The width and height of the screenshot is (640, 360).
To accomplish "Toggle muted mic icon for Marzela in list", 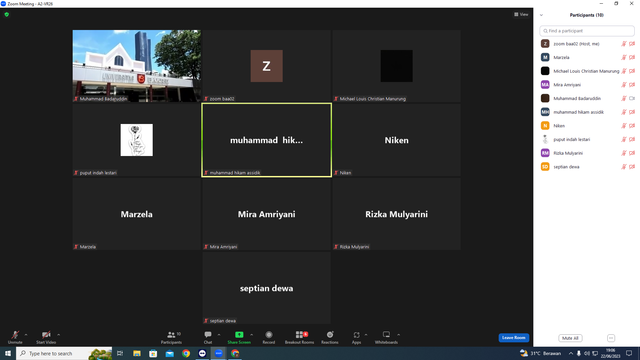I will pos(624,58).
